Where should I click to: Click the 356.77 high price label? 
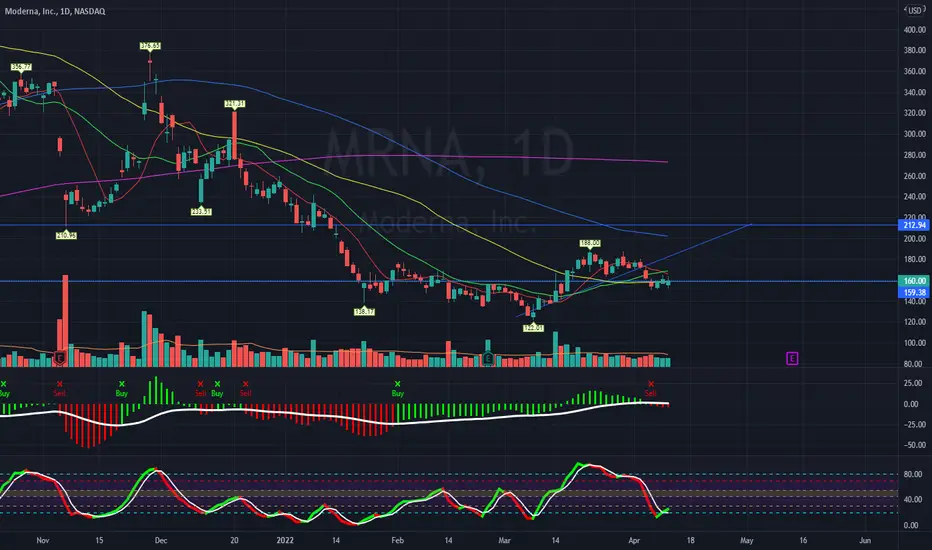(21, 67)
